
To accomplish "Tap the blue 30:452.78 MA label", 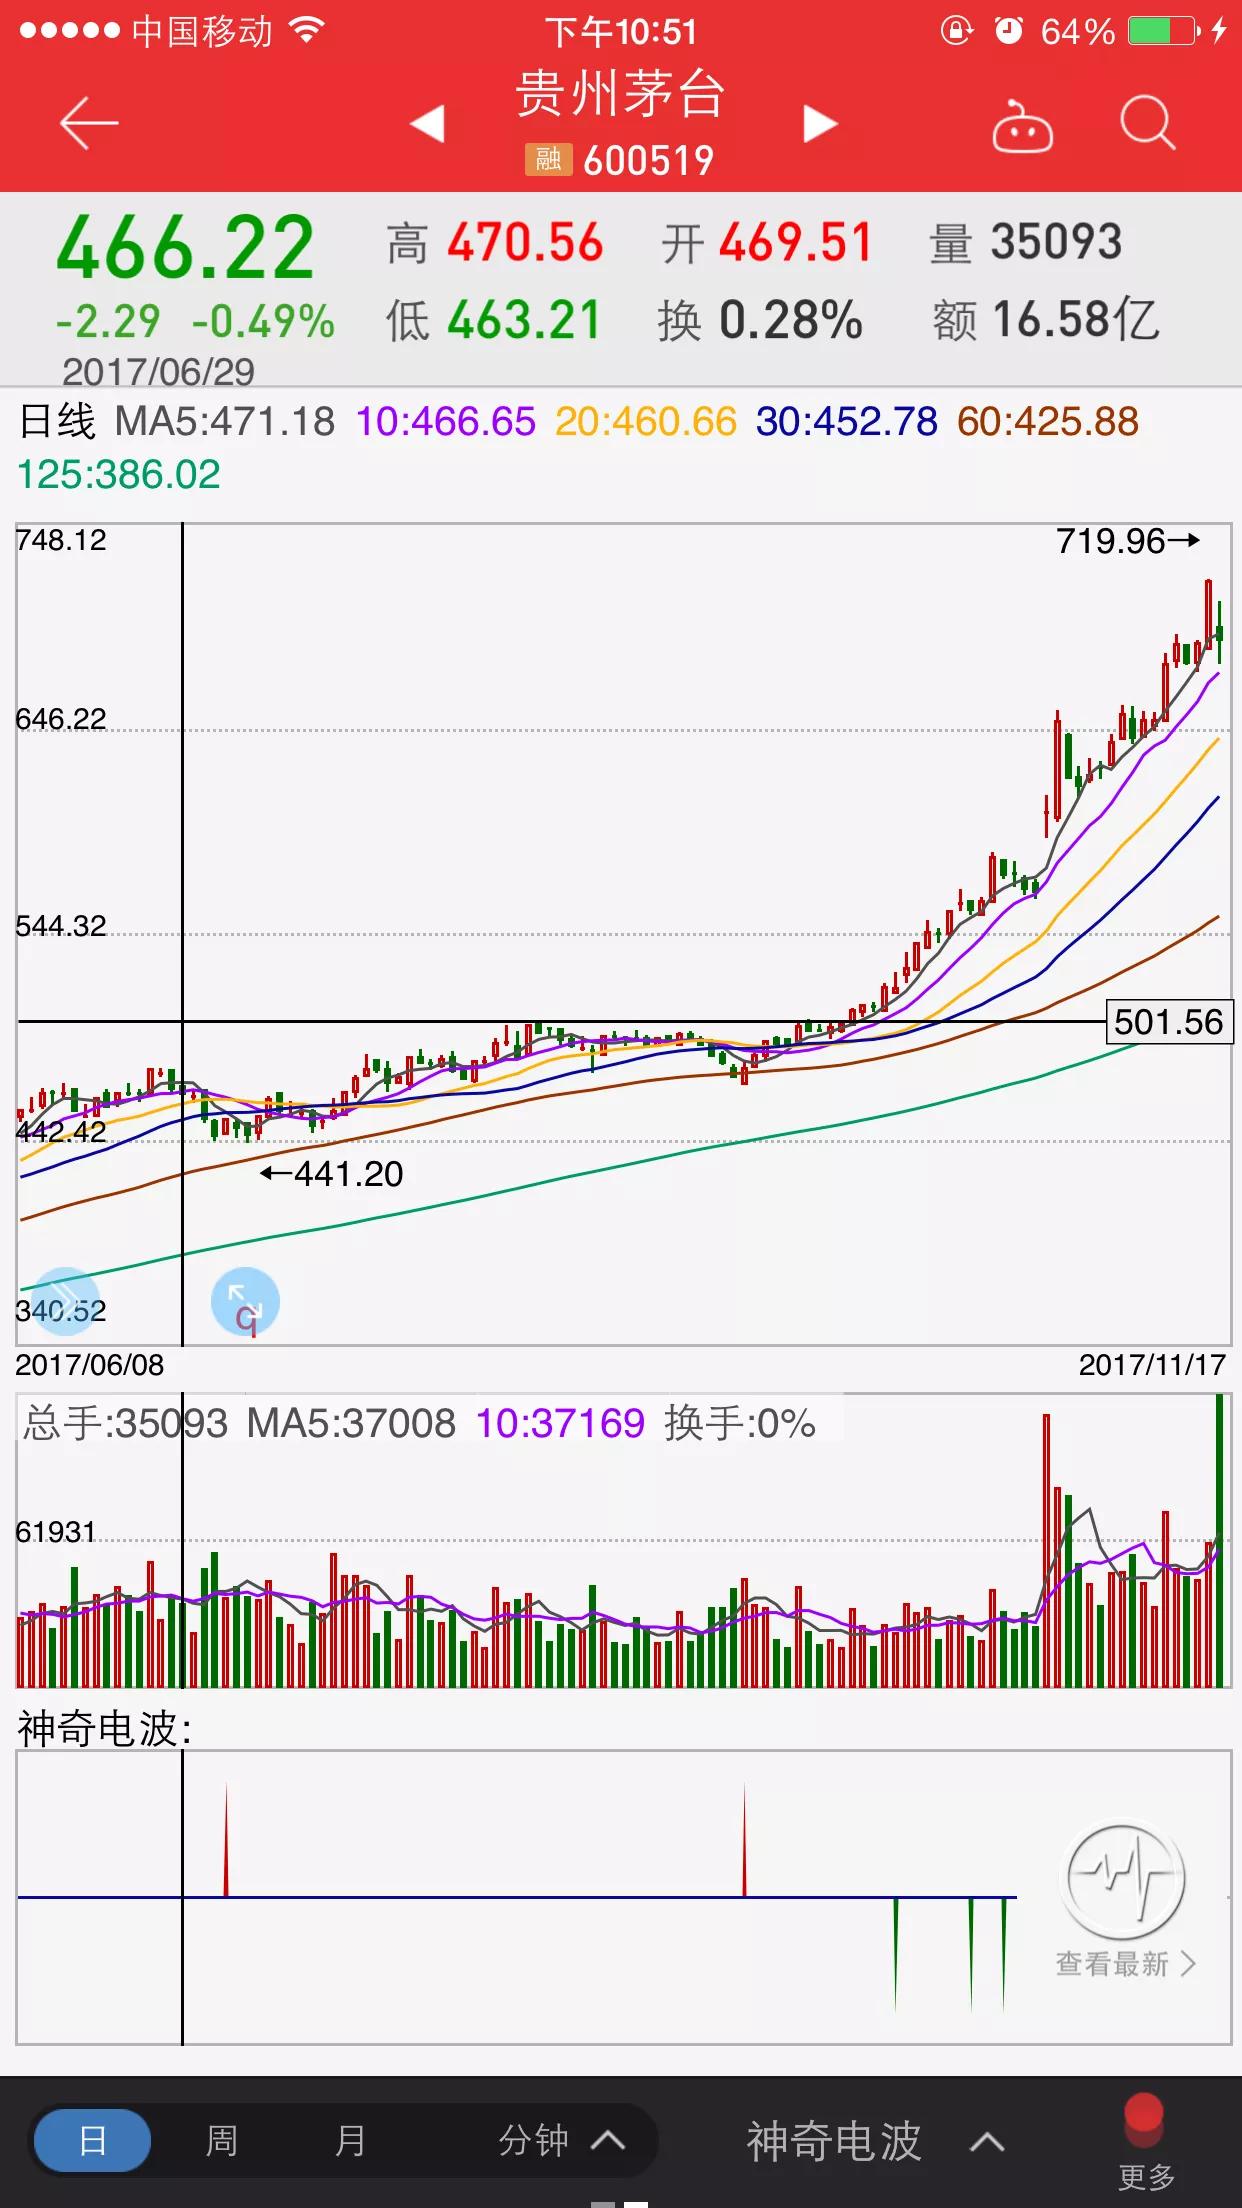I will (x=847, y=421).
